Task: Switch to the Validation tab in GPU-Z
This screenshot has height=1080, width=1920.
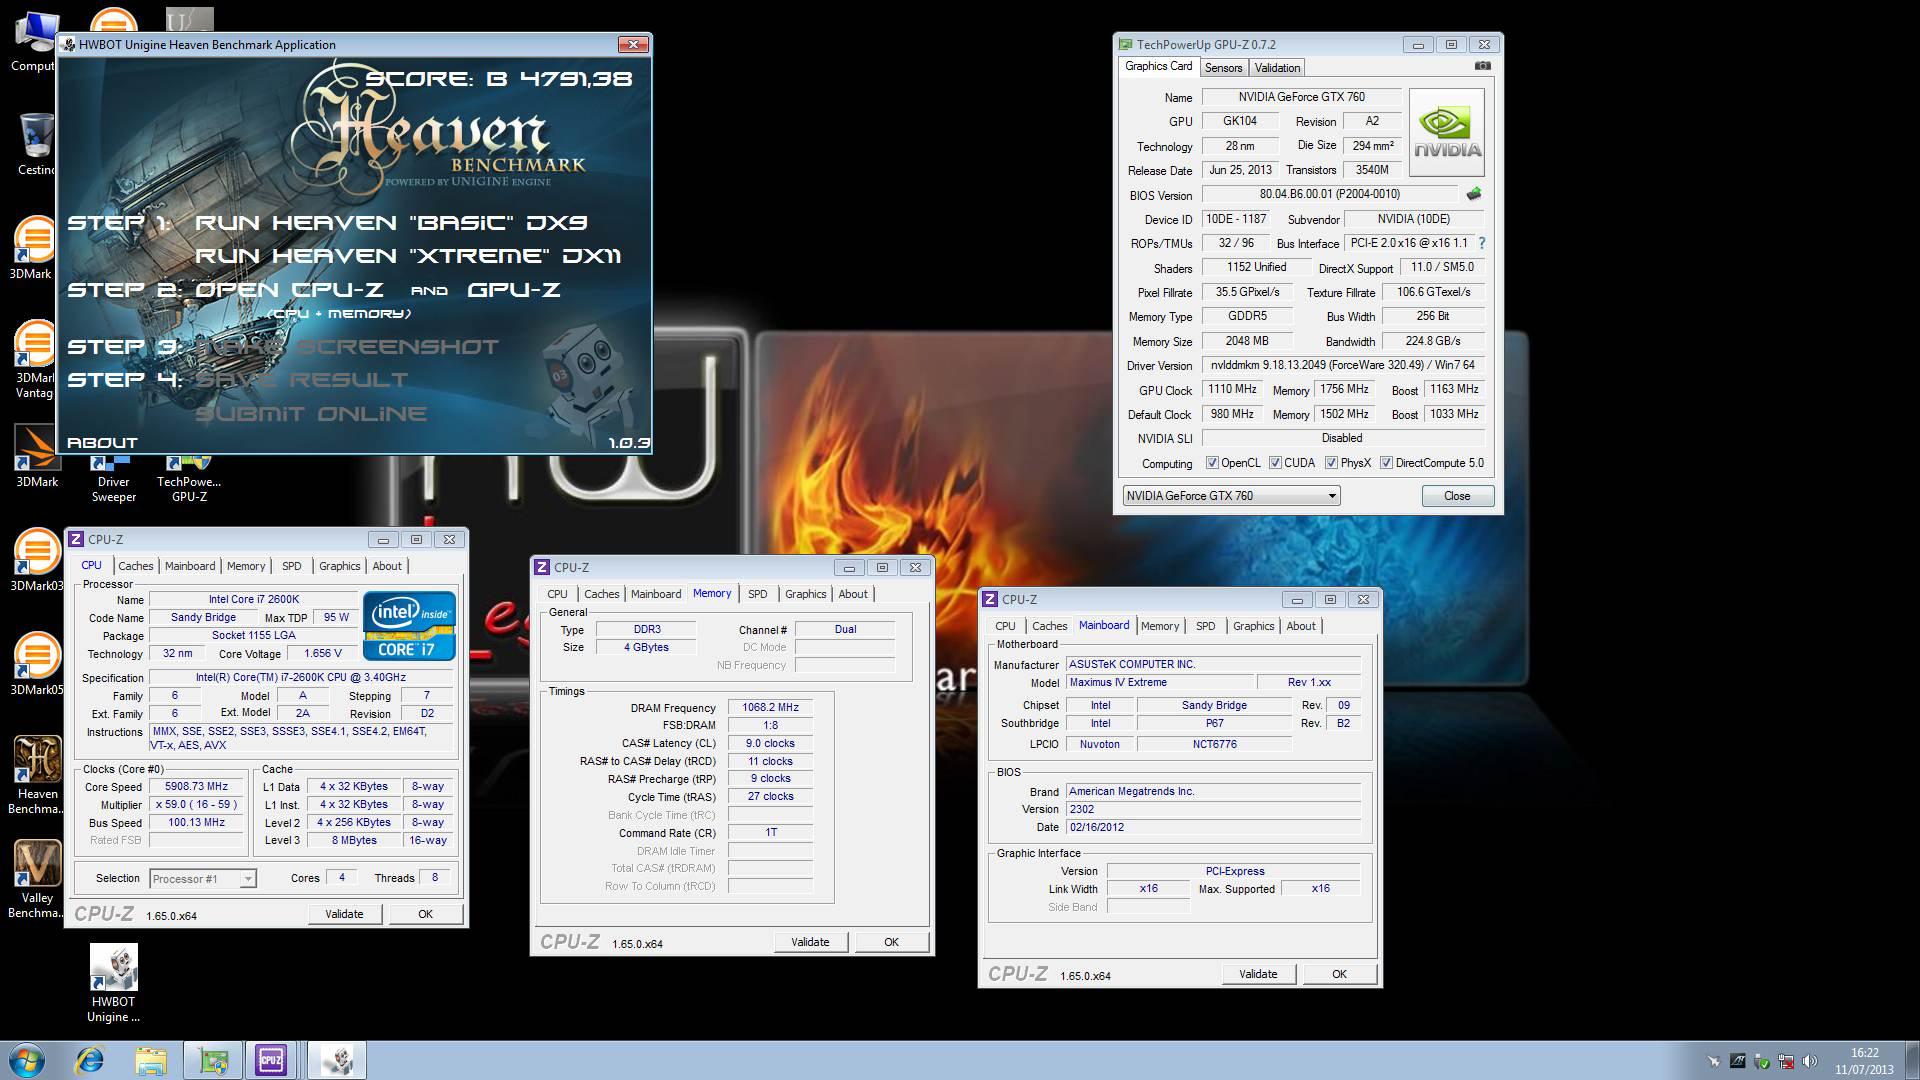Action: click(1277, 68)
